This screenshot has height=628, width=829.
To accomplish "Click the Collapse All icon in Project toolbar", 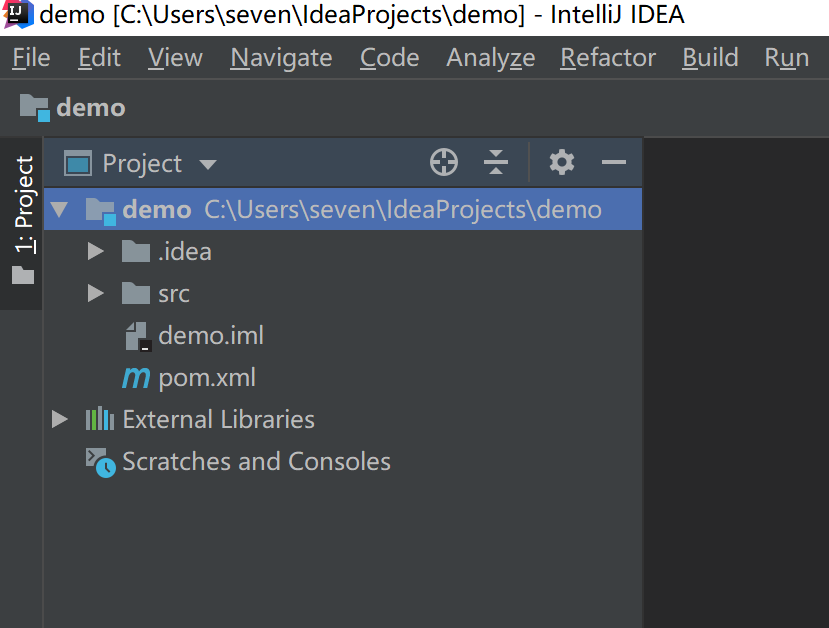I will pyautogui.click(x=496, y=162).
